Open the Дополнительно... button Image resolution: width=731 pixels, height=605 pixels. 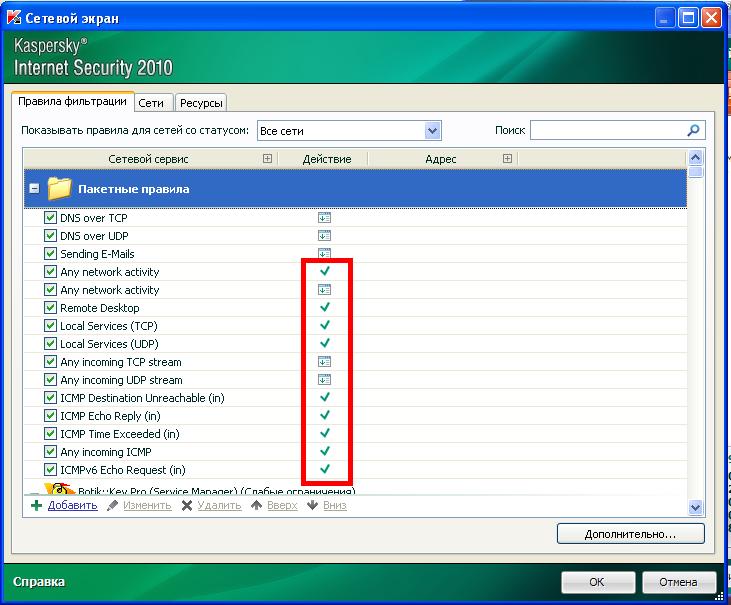(x=630, y=534)
